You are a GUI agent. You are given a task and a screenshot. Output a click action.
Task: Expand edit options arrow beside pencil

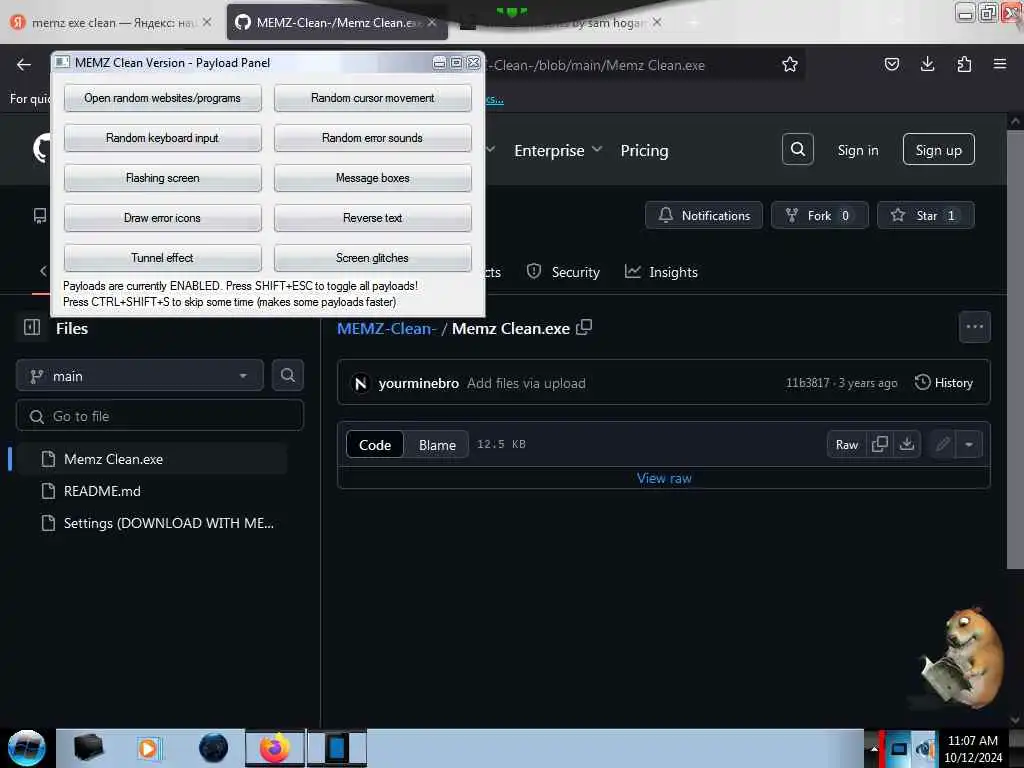tap(969, 444)
